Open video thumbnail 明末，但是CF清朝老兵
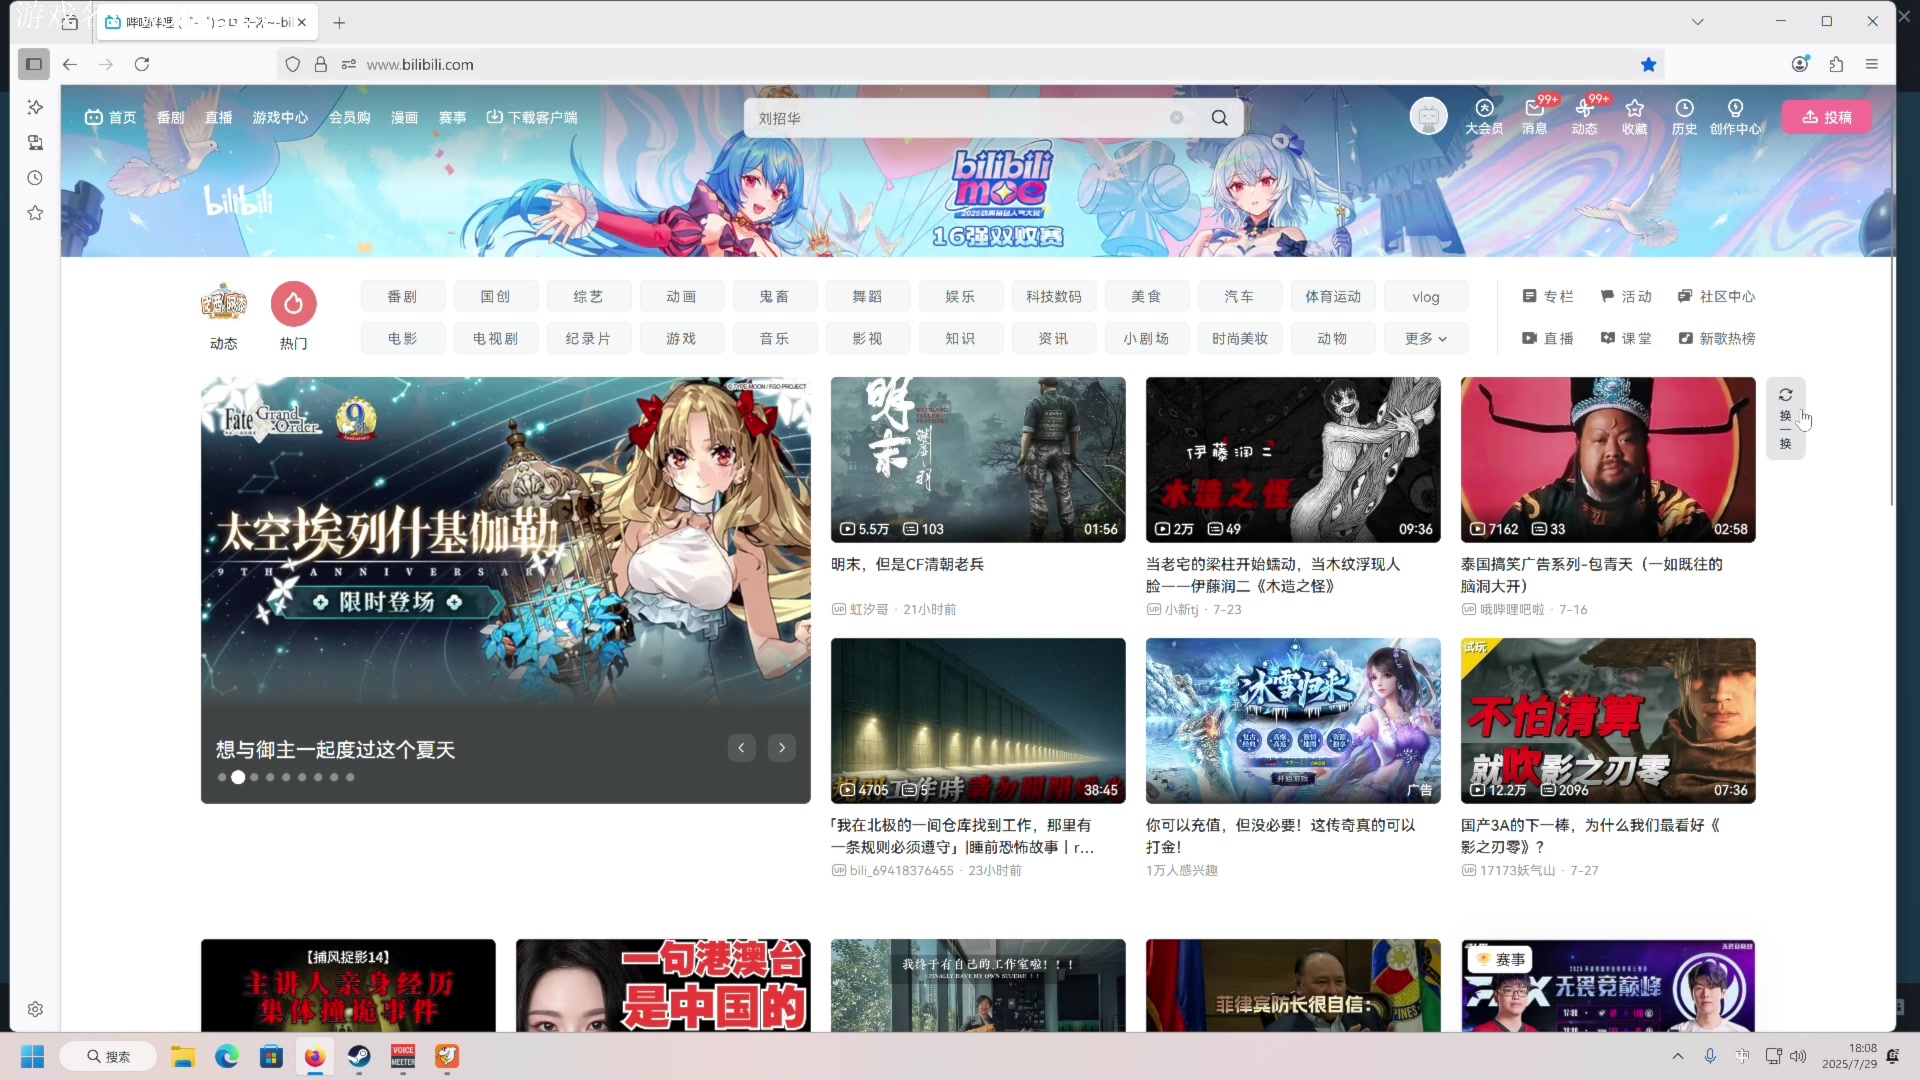1920x1080 pixels. coord(978,459)
